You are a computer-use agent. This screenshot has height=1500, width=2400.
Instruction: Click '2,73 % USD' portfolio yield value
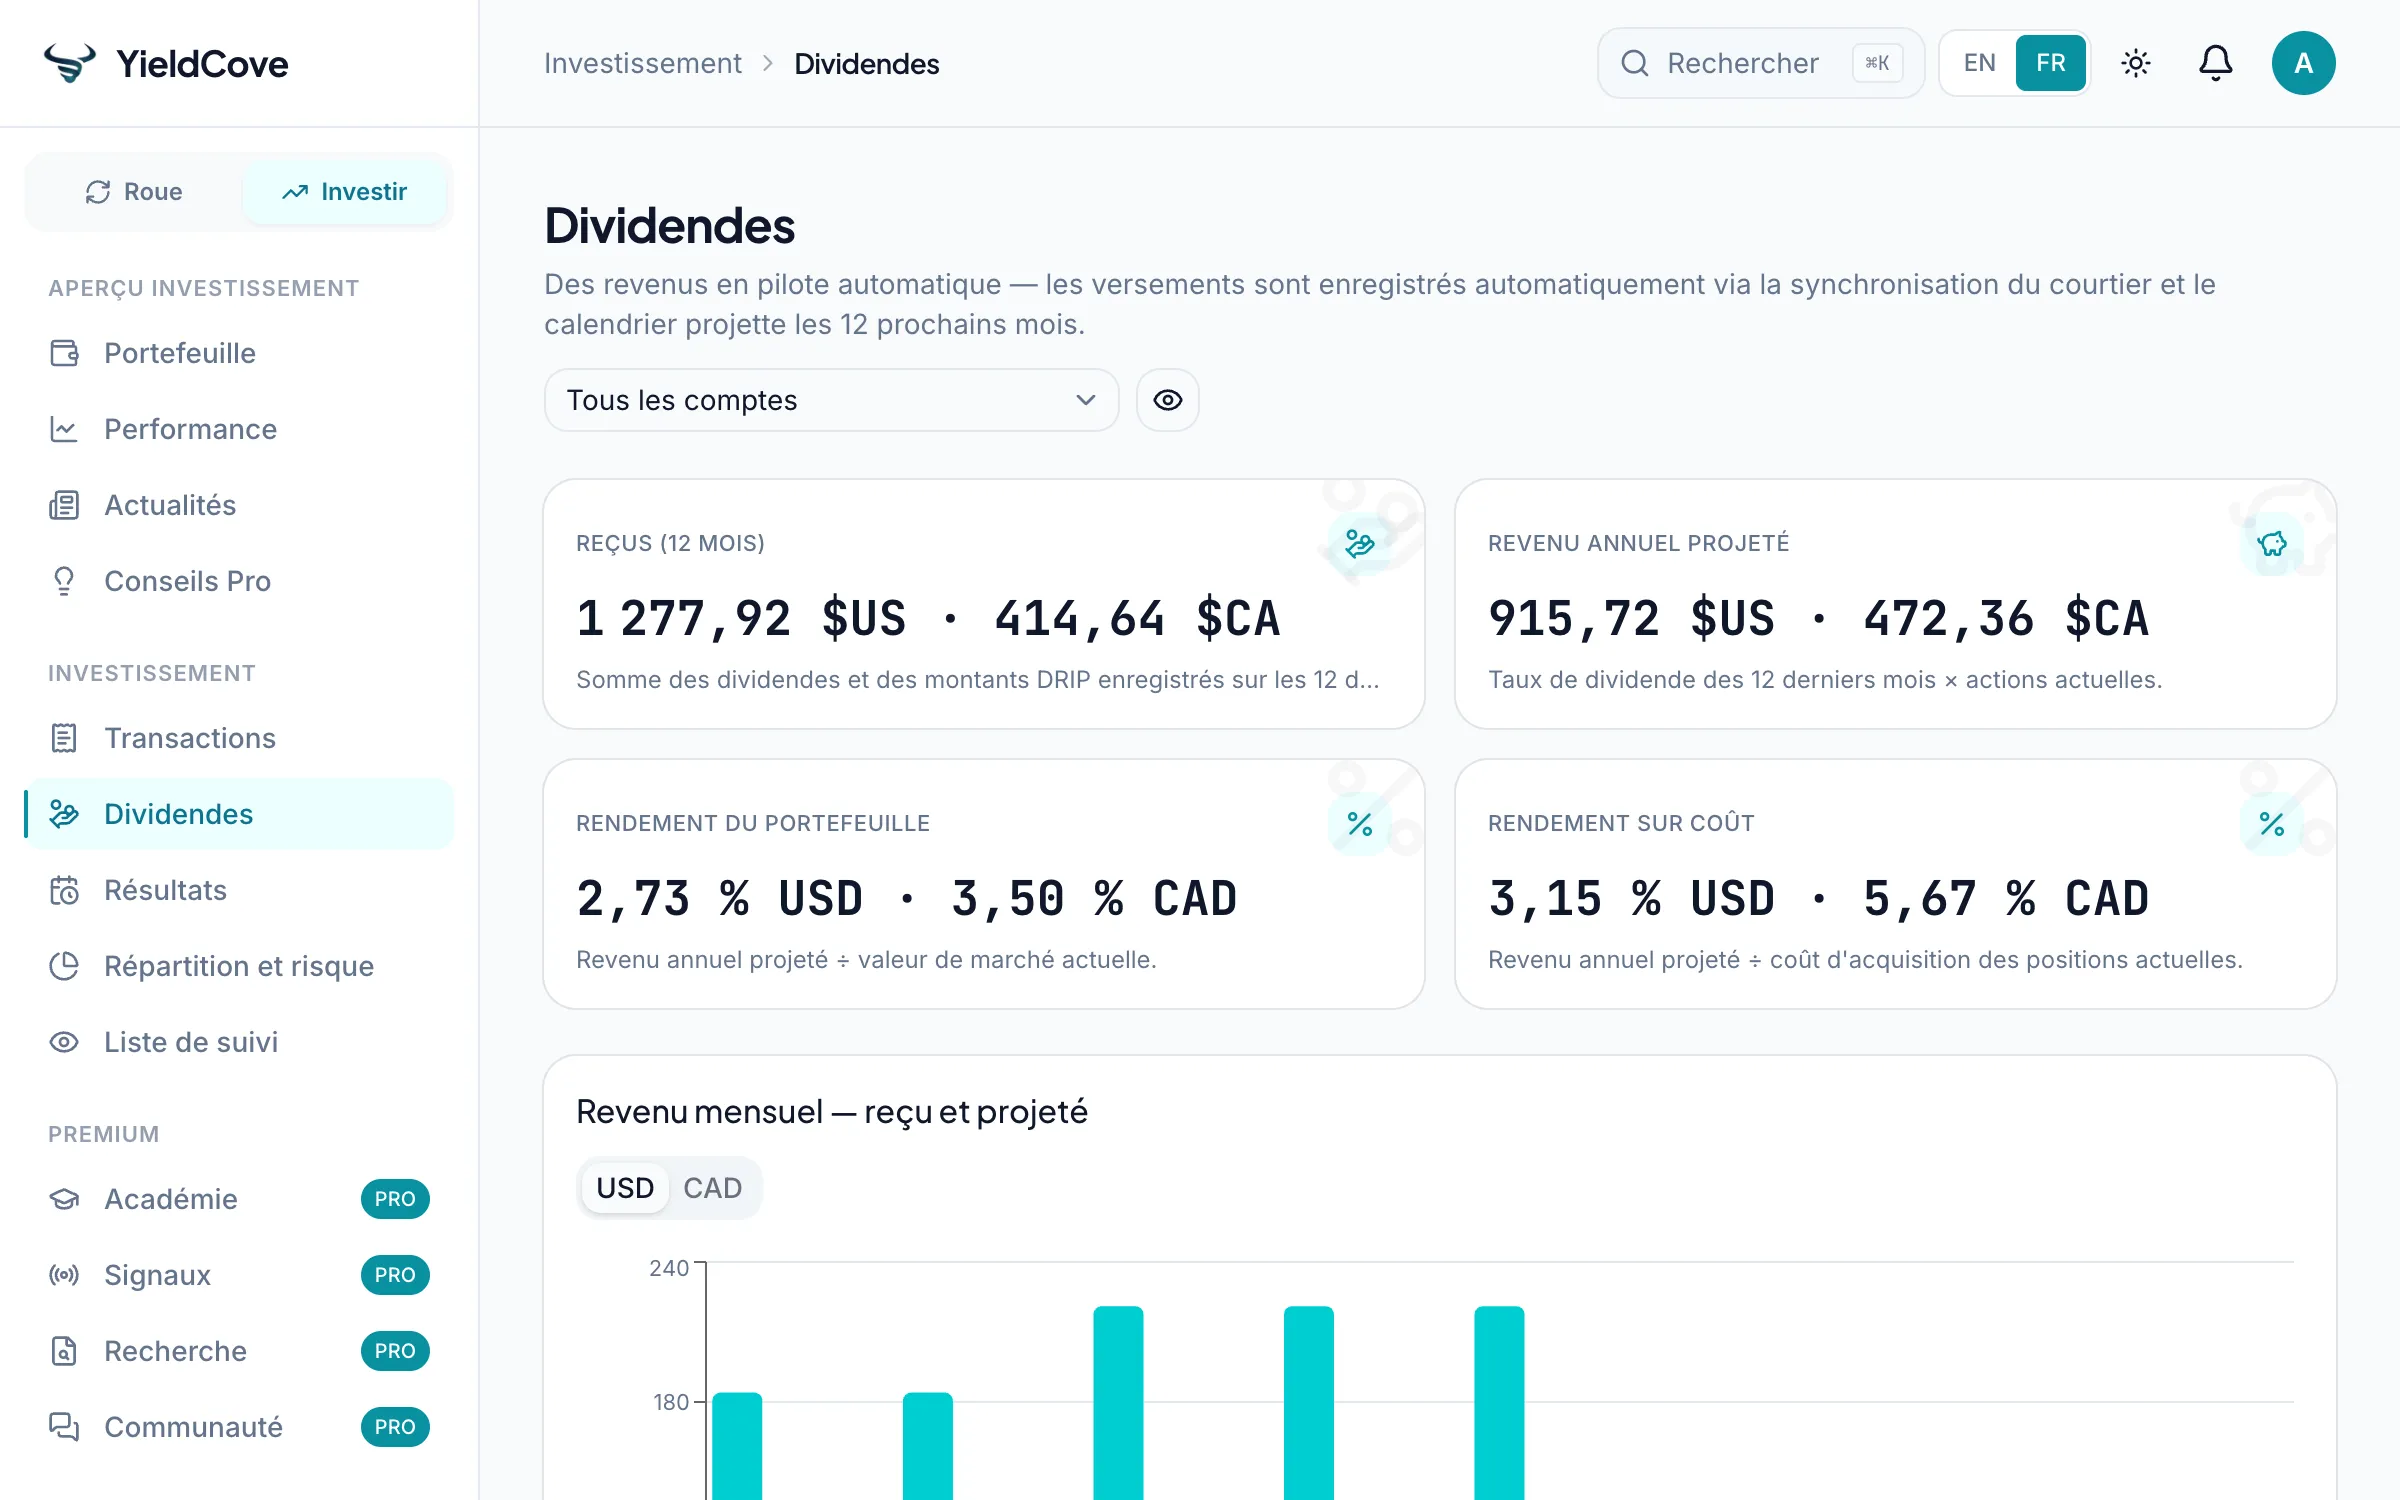720,898
